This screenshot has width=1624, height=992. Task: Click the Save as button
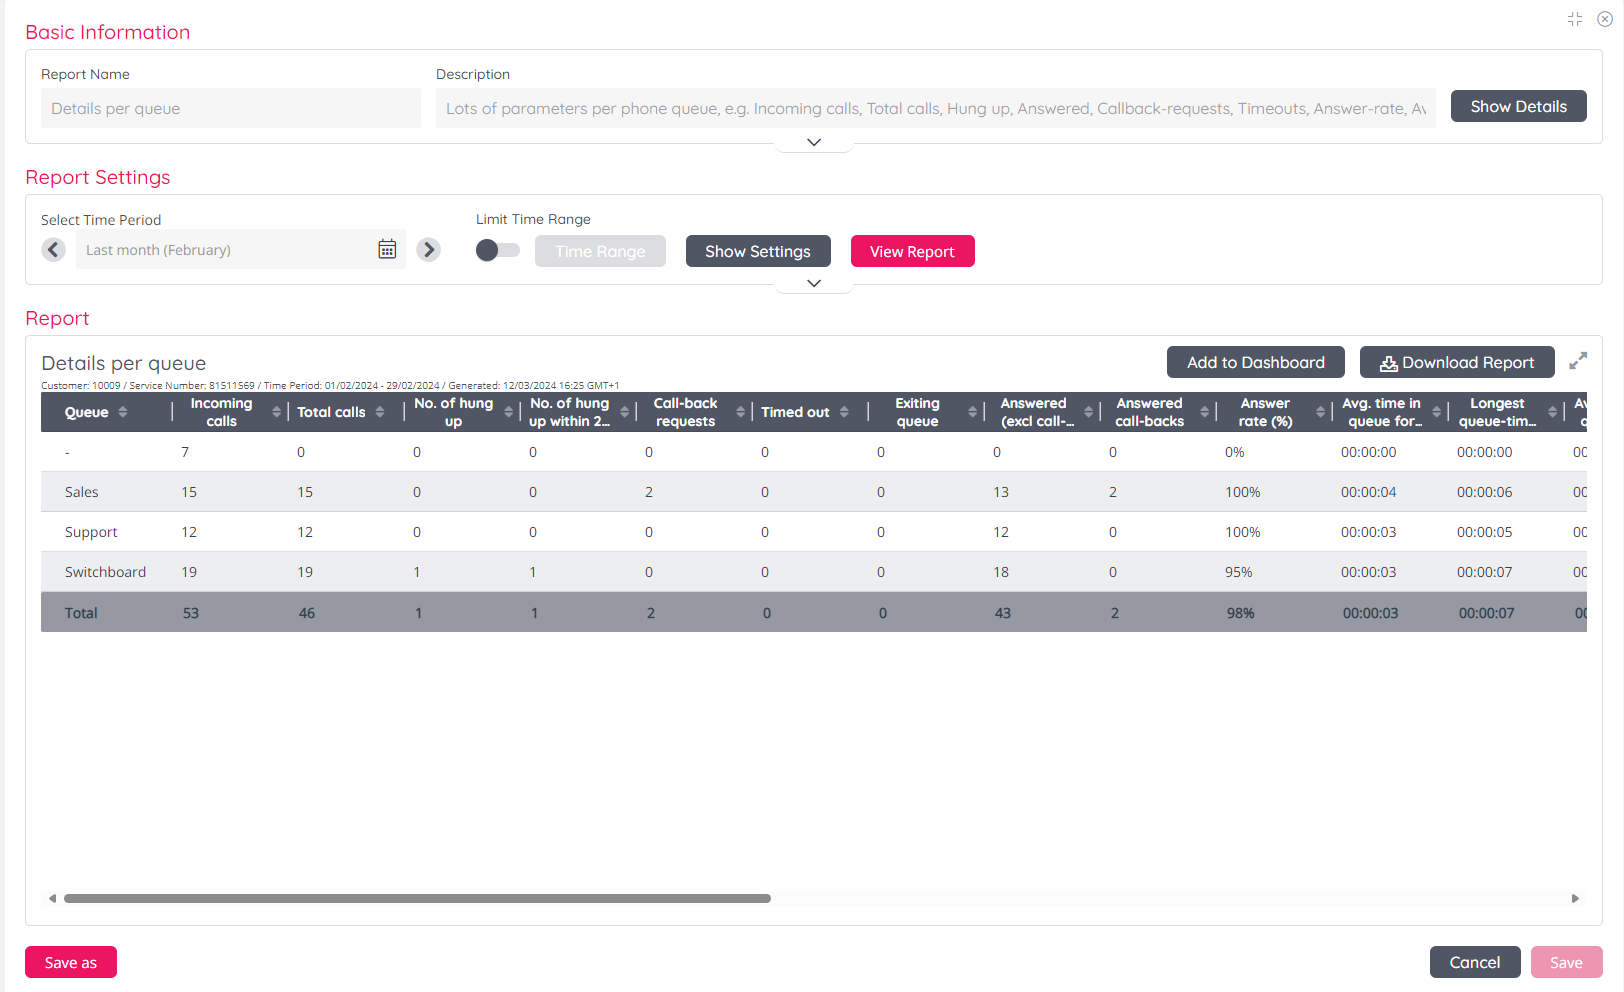click(71, 962)
